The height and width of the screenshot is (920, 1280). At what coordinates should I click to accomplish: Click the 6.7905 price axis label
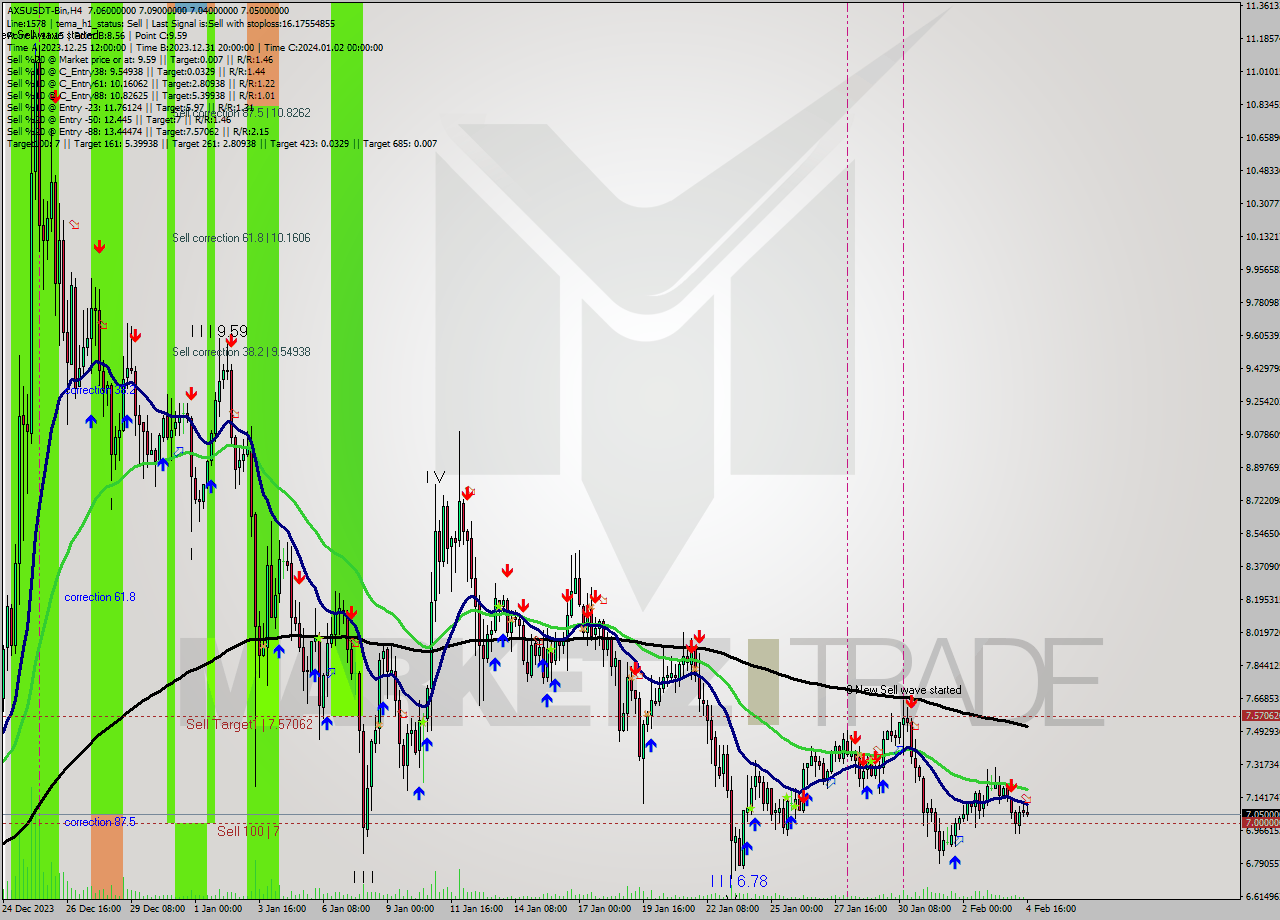point(1262,864)
